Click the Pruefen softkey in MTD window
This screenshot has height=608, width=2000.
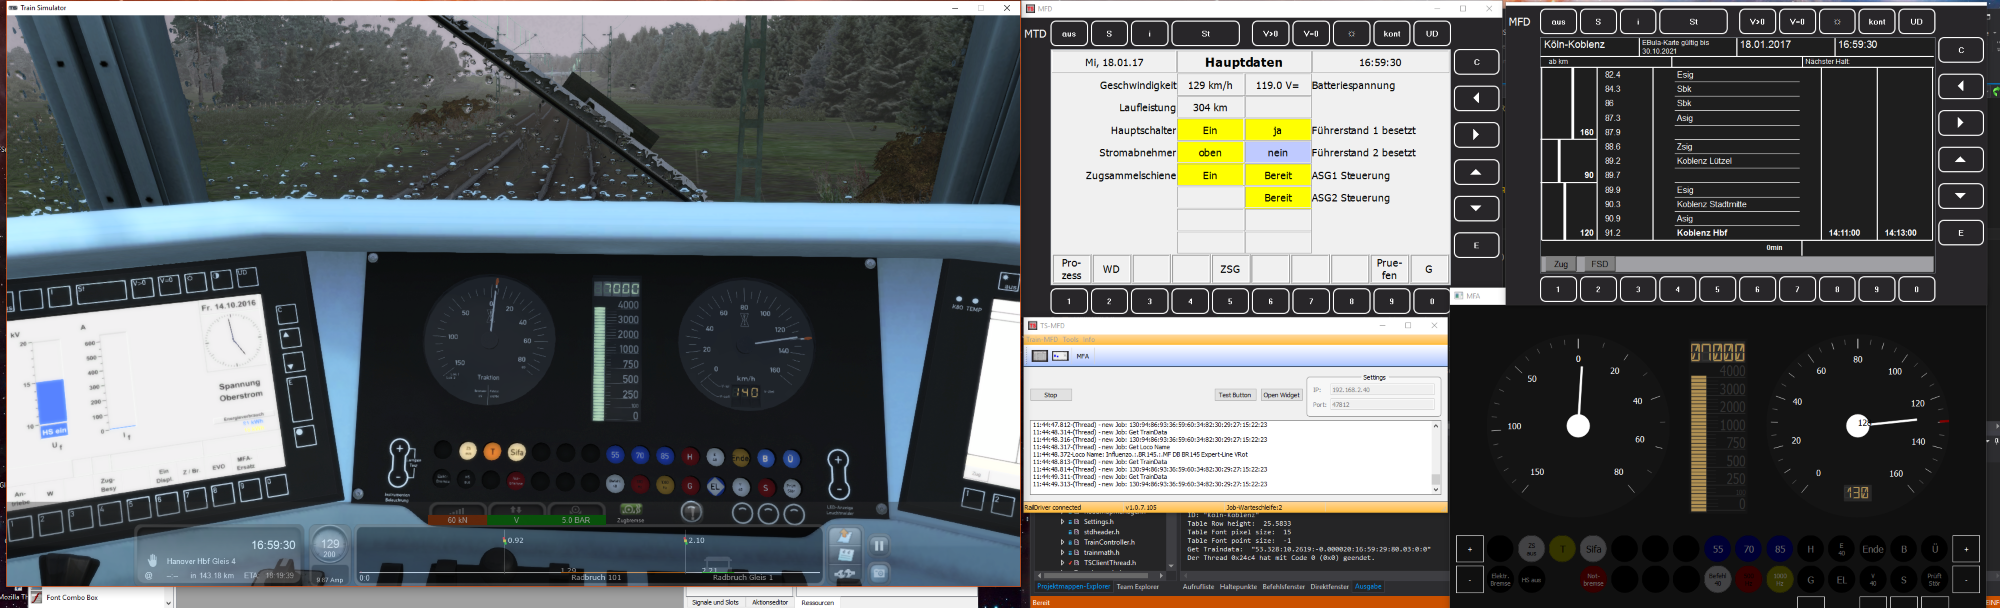point(1389,269)
